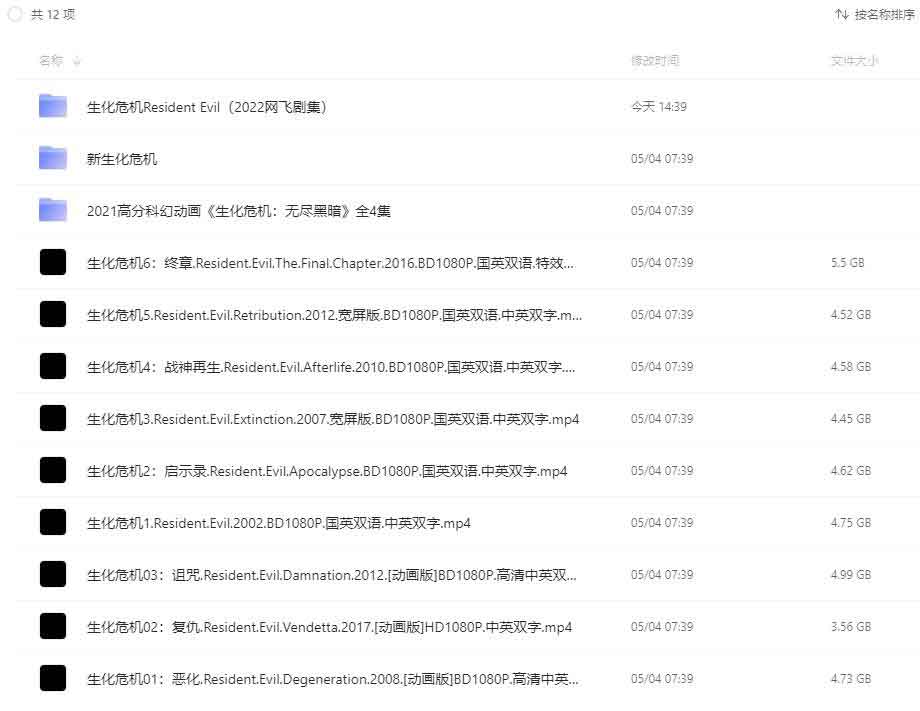
Task: Click the sort arrows icon beside 按名称排序
Action: click(841, 15)
